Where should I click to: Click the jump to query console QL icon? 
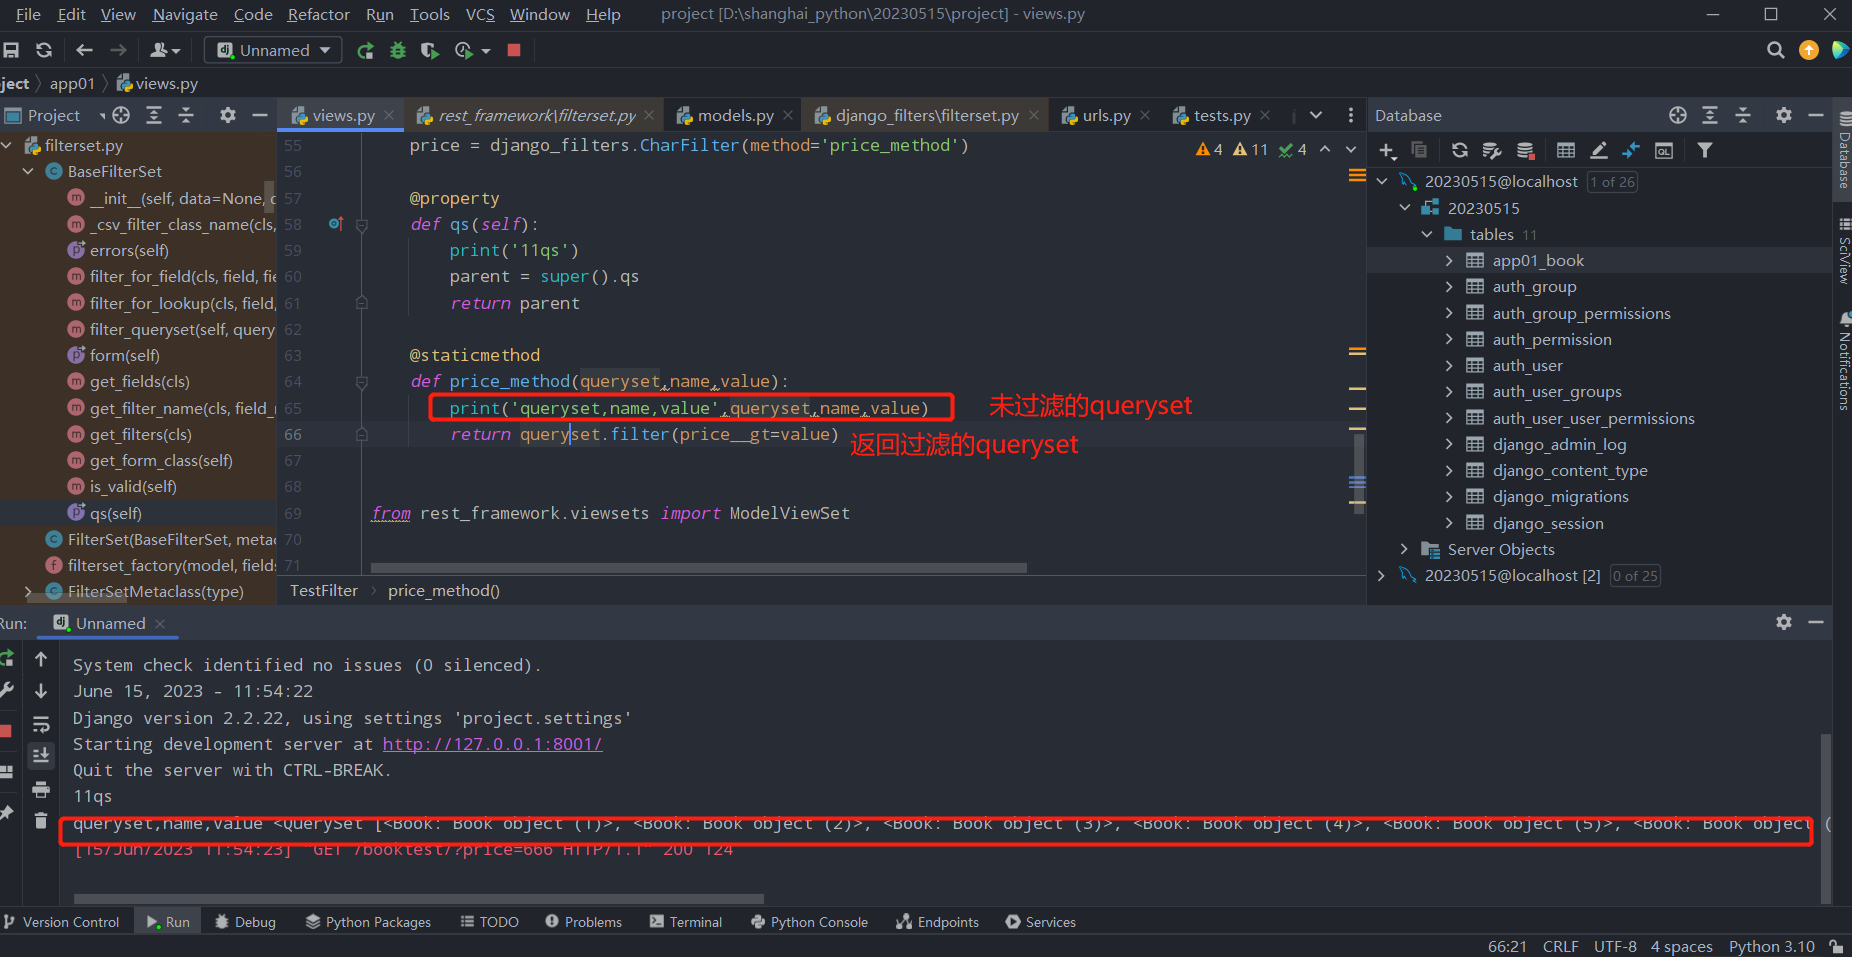point(1664,150)
